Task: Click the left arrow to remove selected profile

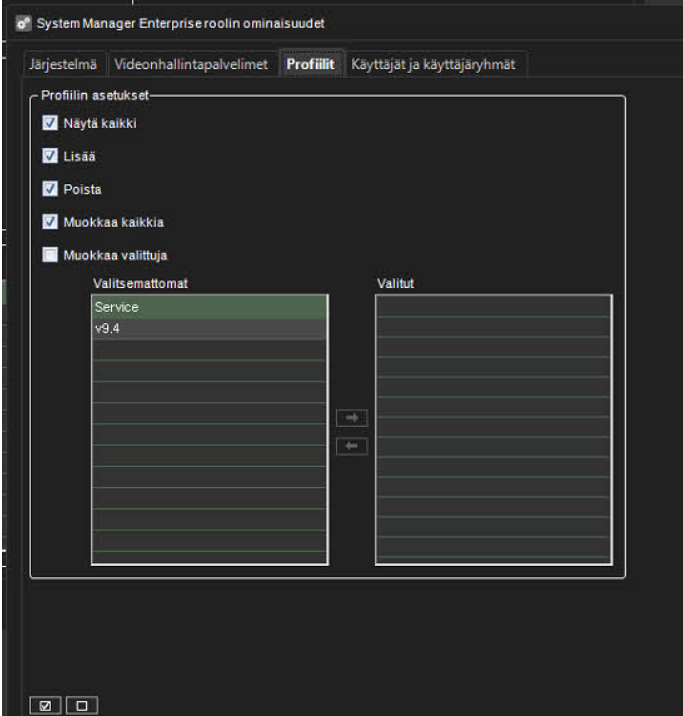Action: pyautogui.click(x=352, y=447)
